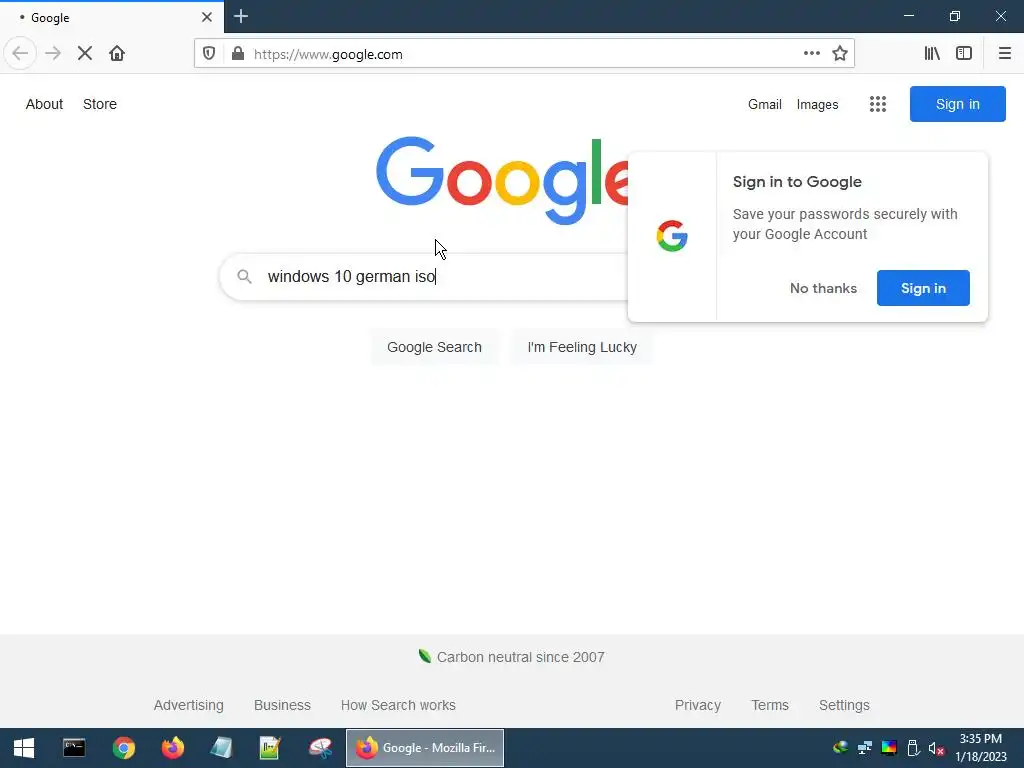The height and width of the screenshot is (768, 1024).
Task: Launch Firefox pinned taskbar icon
Action: pos(172,748)
